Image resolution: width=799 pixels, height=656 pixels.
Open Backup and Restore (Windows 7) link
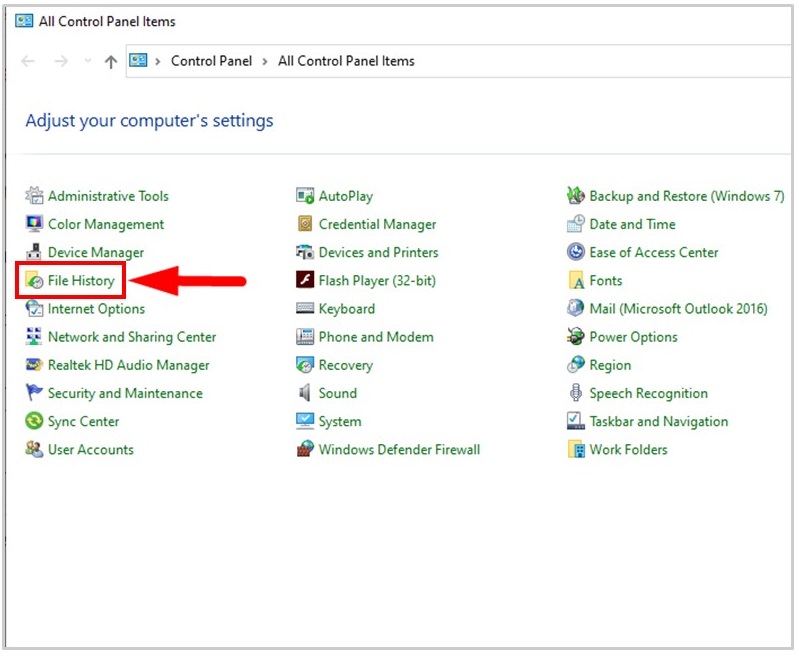[686, 196]
